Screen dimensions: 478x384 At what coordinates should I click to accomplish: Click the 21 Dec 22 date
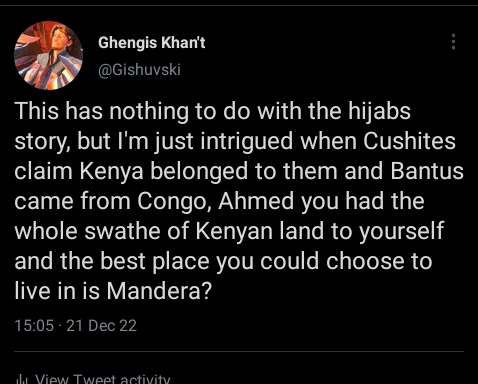[x=101, y=326]
